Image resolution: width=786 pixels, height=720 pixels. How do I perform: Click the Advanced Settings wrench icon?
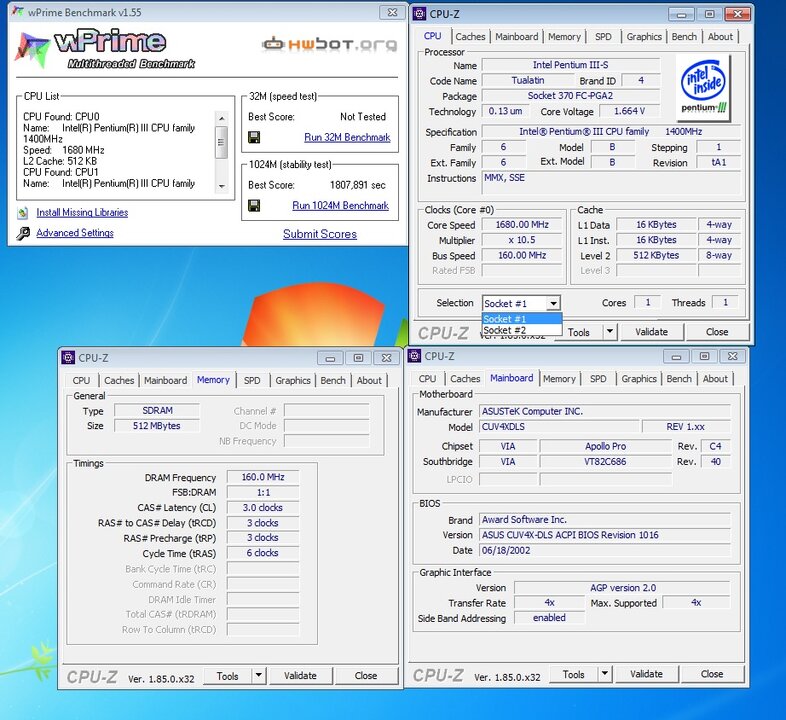(x=23, y=233)
